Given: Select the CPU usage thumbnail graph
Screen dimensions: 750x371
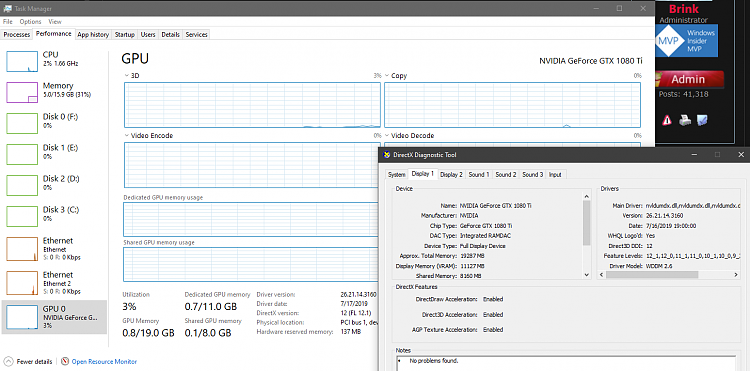Looking at the screenshot, I should [22, 62].
